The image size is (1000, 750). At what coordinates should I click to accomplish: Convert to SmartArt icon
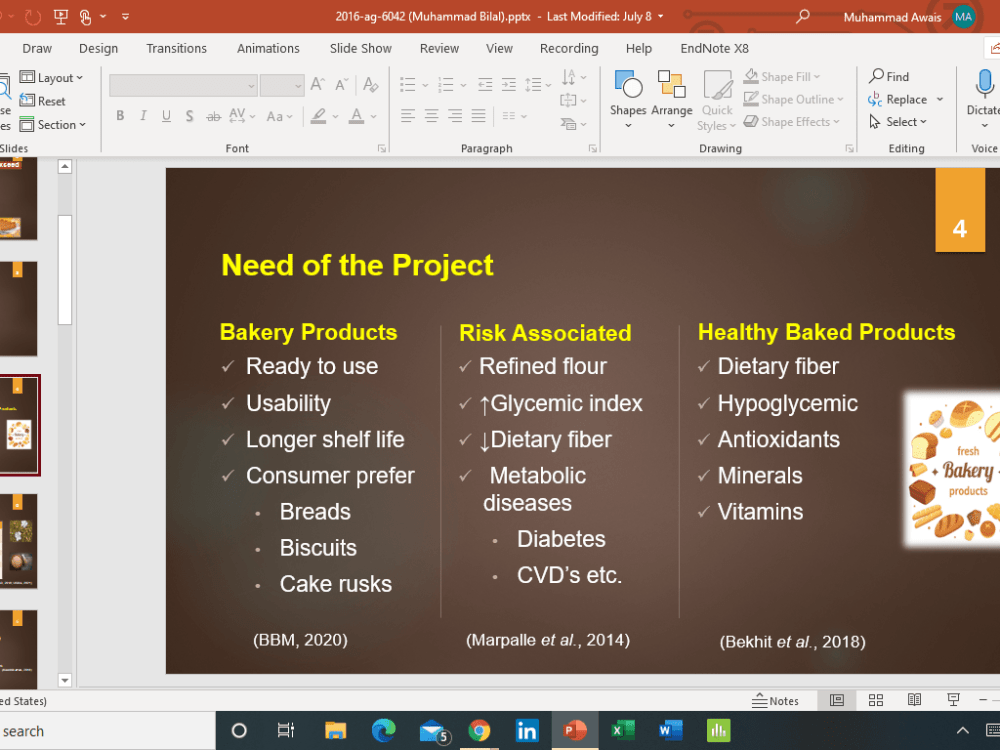[x=573, y=124]
